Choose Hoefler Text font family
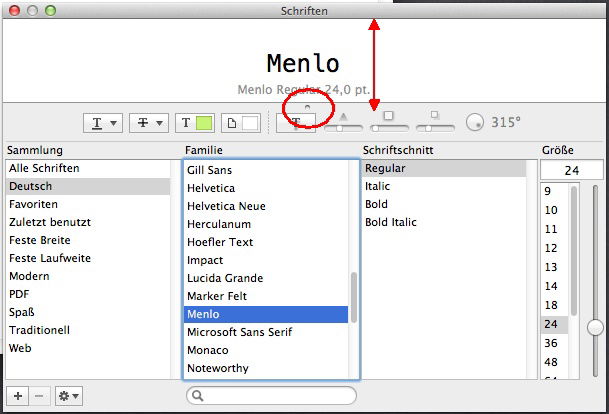This screenshot has height=414, width=609. point(266,242)
